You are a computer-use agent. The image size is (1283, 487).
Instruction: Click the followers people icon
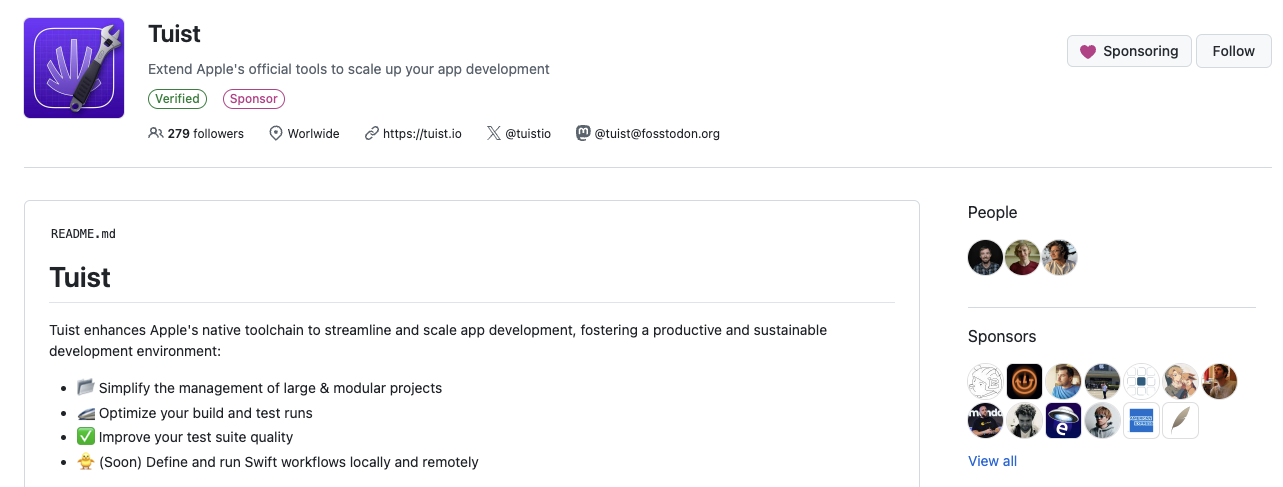point(155,133)
